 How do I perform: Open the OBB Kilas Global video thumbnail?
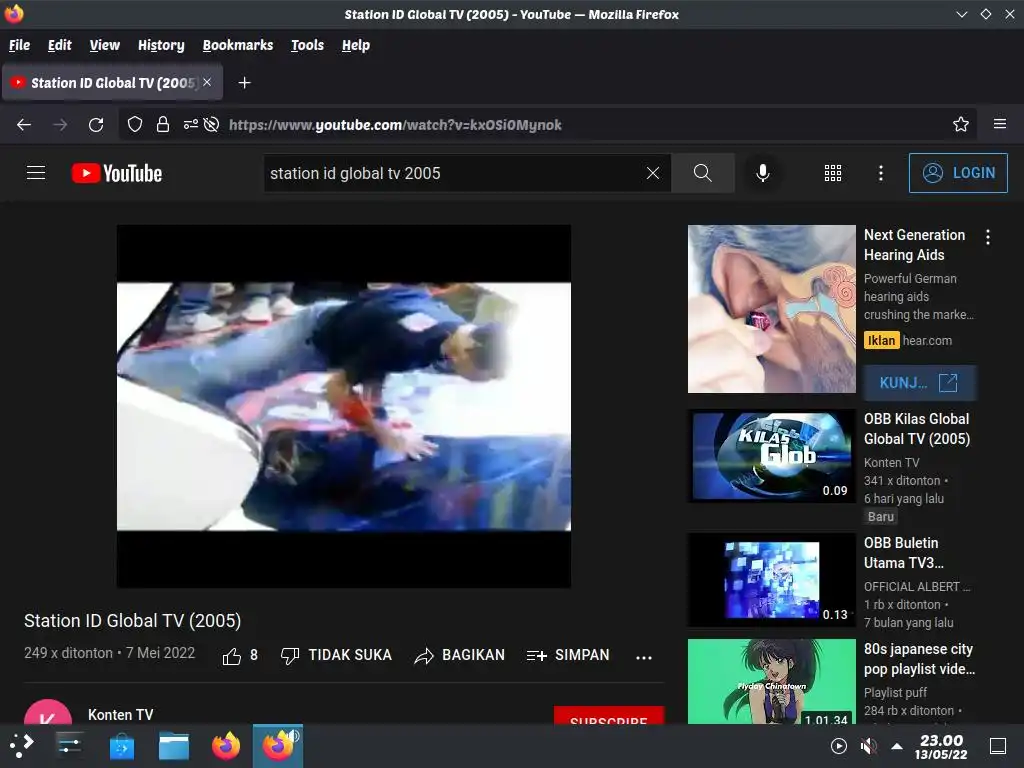771,456
